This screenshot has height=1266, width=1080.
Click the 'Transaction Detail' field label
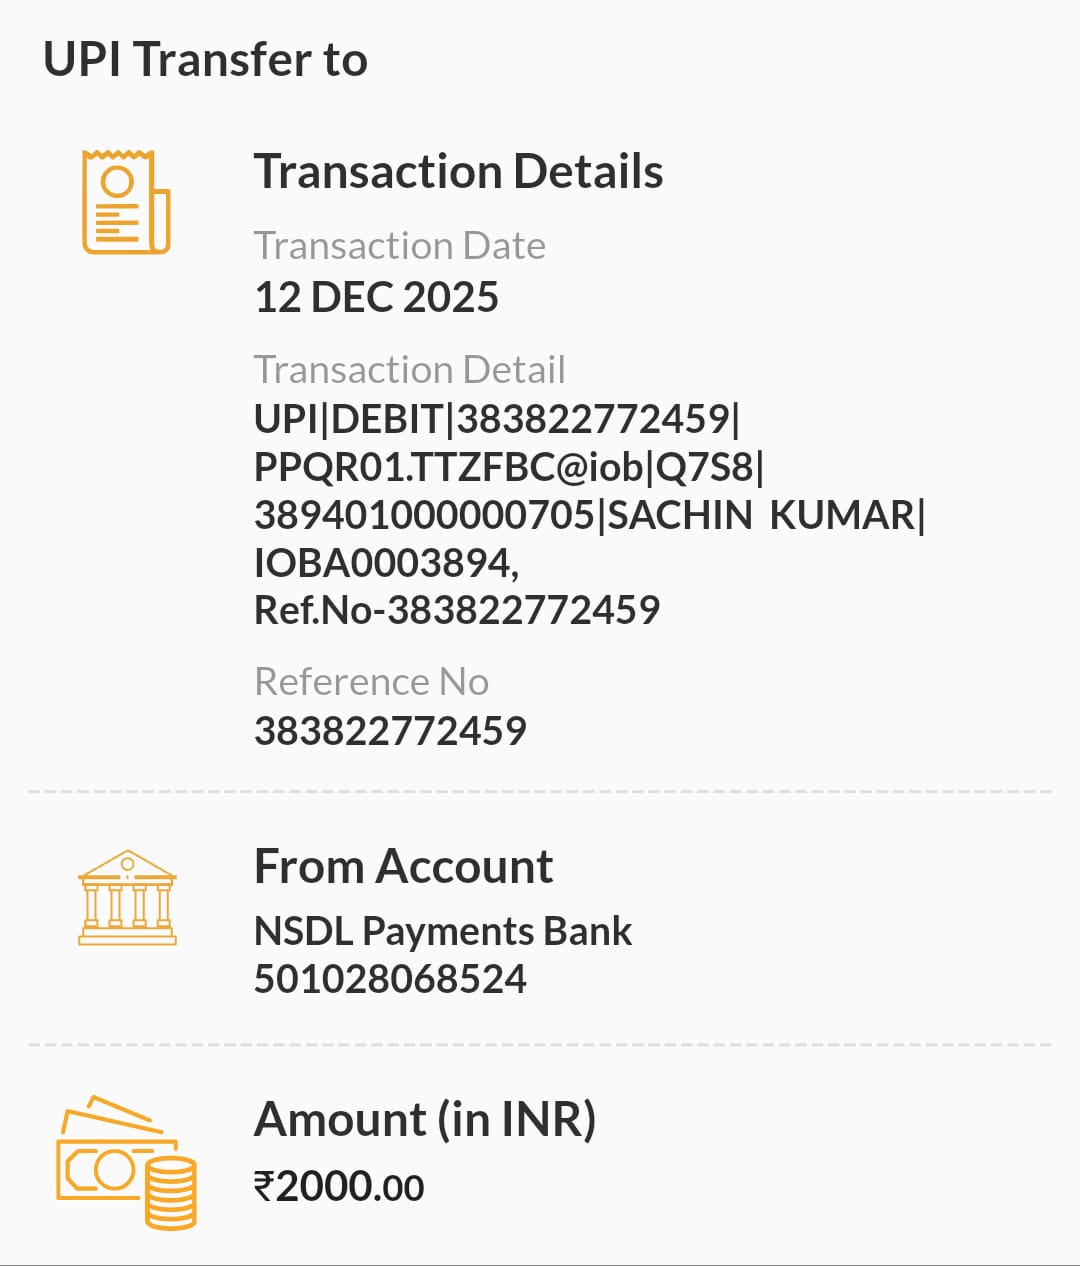pyautogui.click(x=409, y=370)
